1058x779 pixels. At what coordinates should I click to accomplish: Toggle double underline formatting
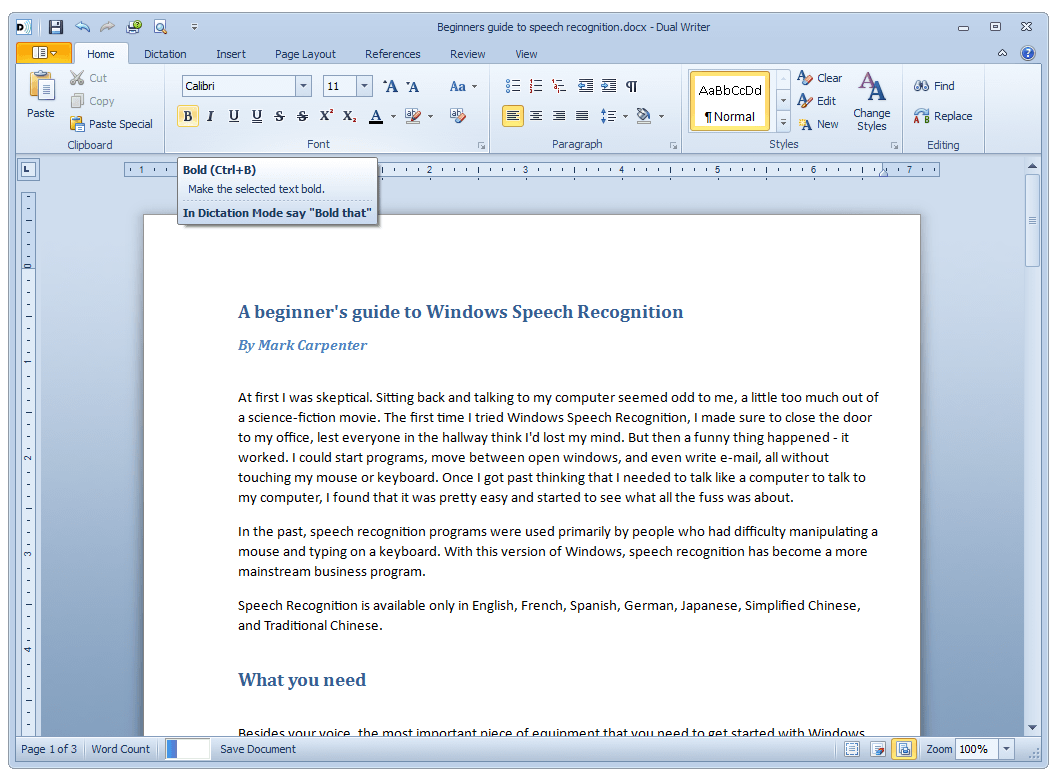pos(257,116)
